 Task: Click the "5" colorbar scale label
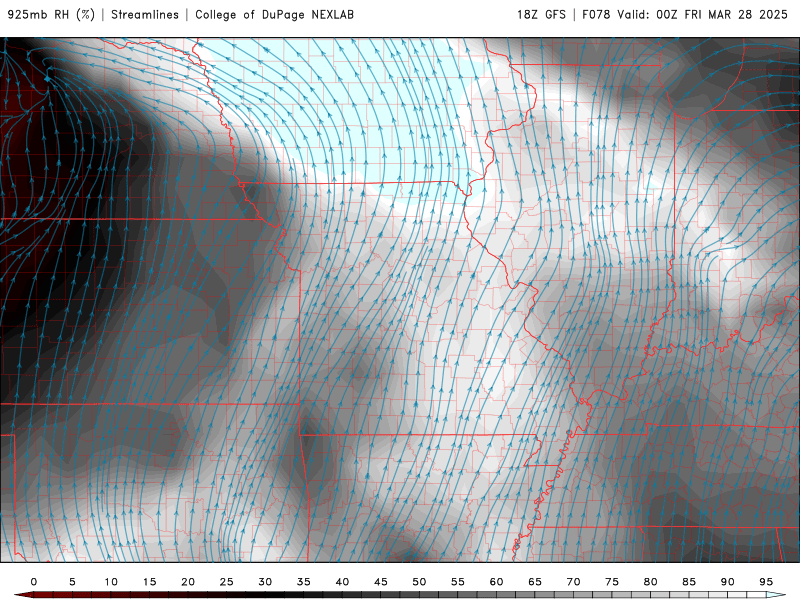coord(72,582)
